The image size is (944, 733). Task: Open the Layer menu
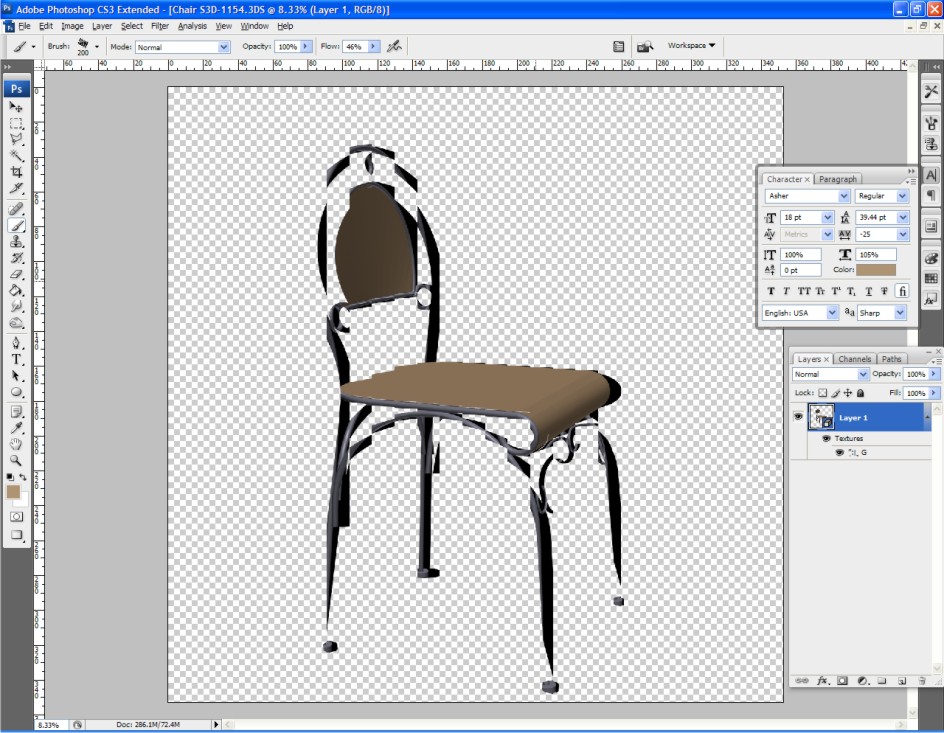[102, 26]
